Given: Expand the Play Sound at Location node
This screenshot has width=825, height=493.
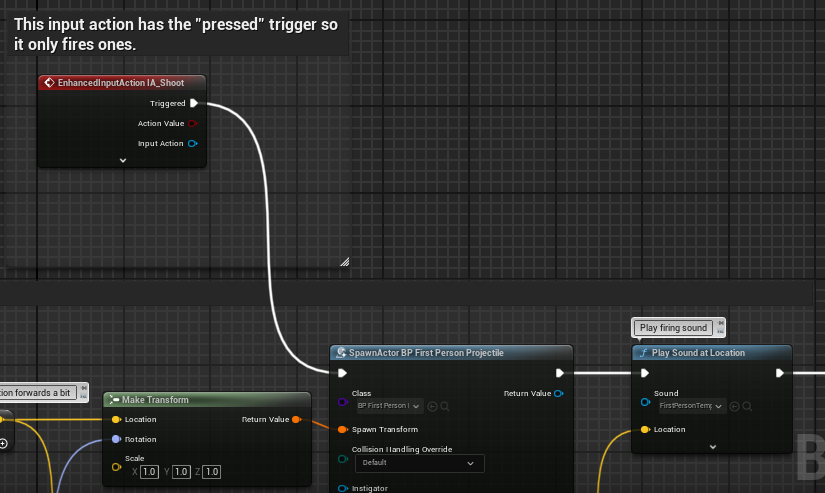Looking at the screenshot, I should [x=713, y=447].
